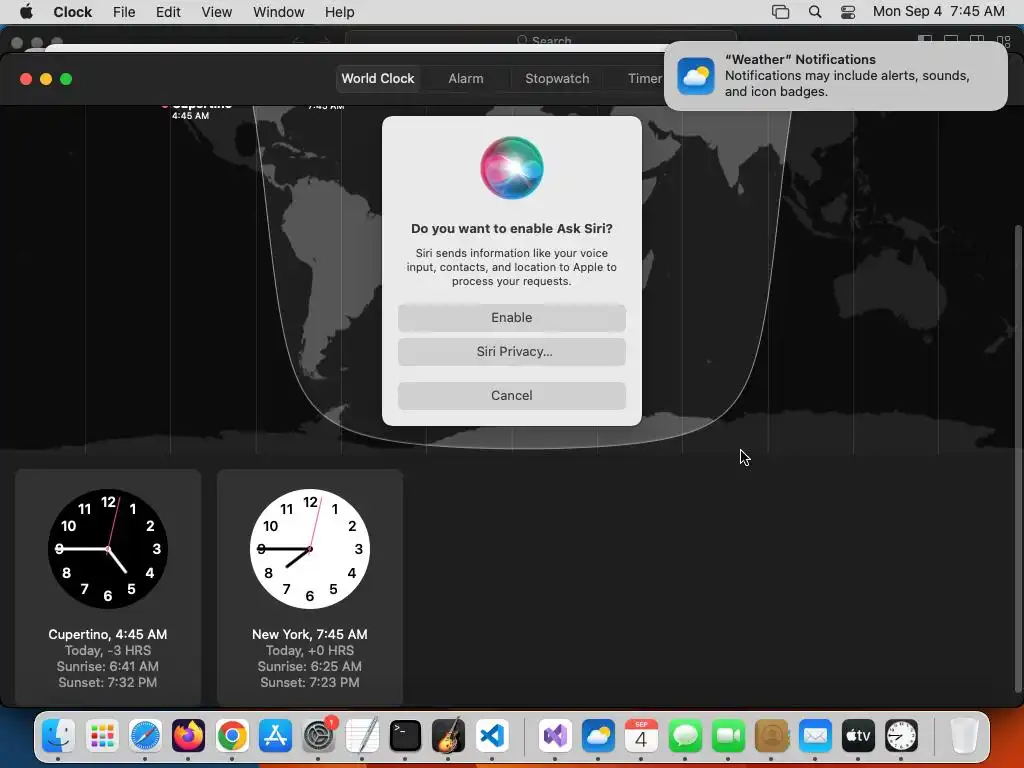The image size is (1024, 768).
Task: Open Calendar from the Dock
Action: tap(641, 736)
